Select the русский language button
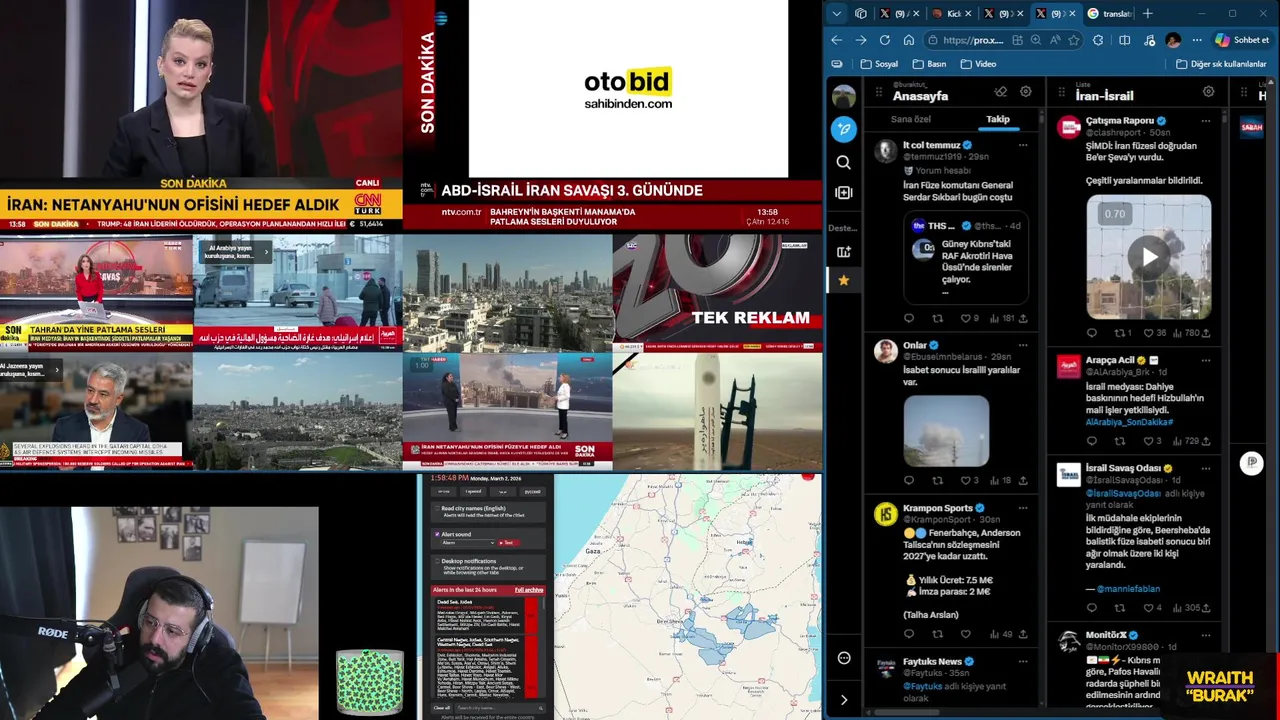This screenshot has height=720, width=1280. click(532, 491)
